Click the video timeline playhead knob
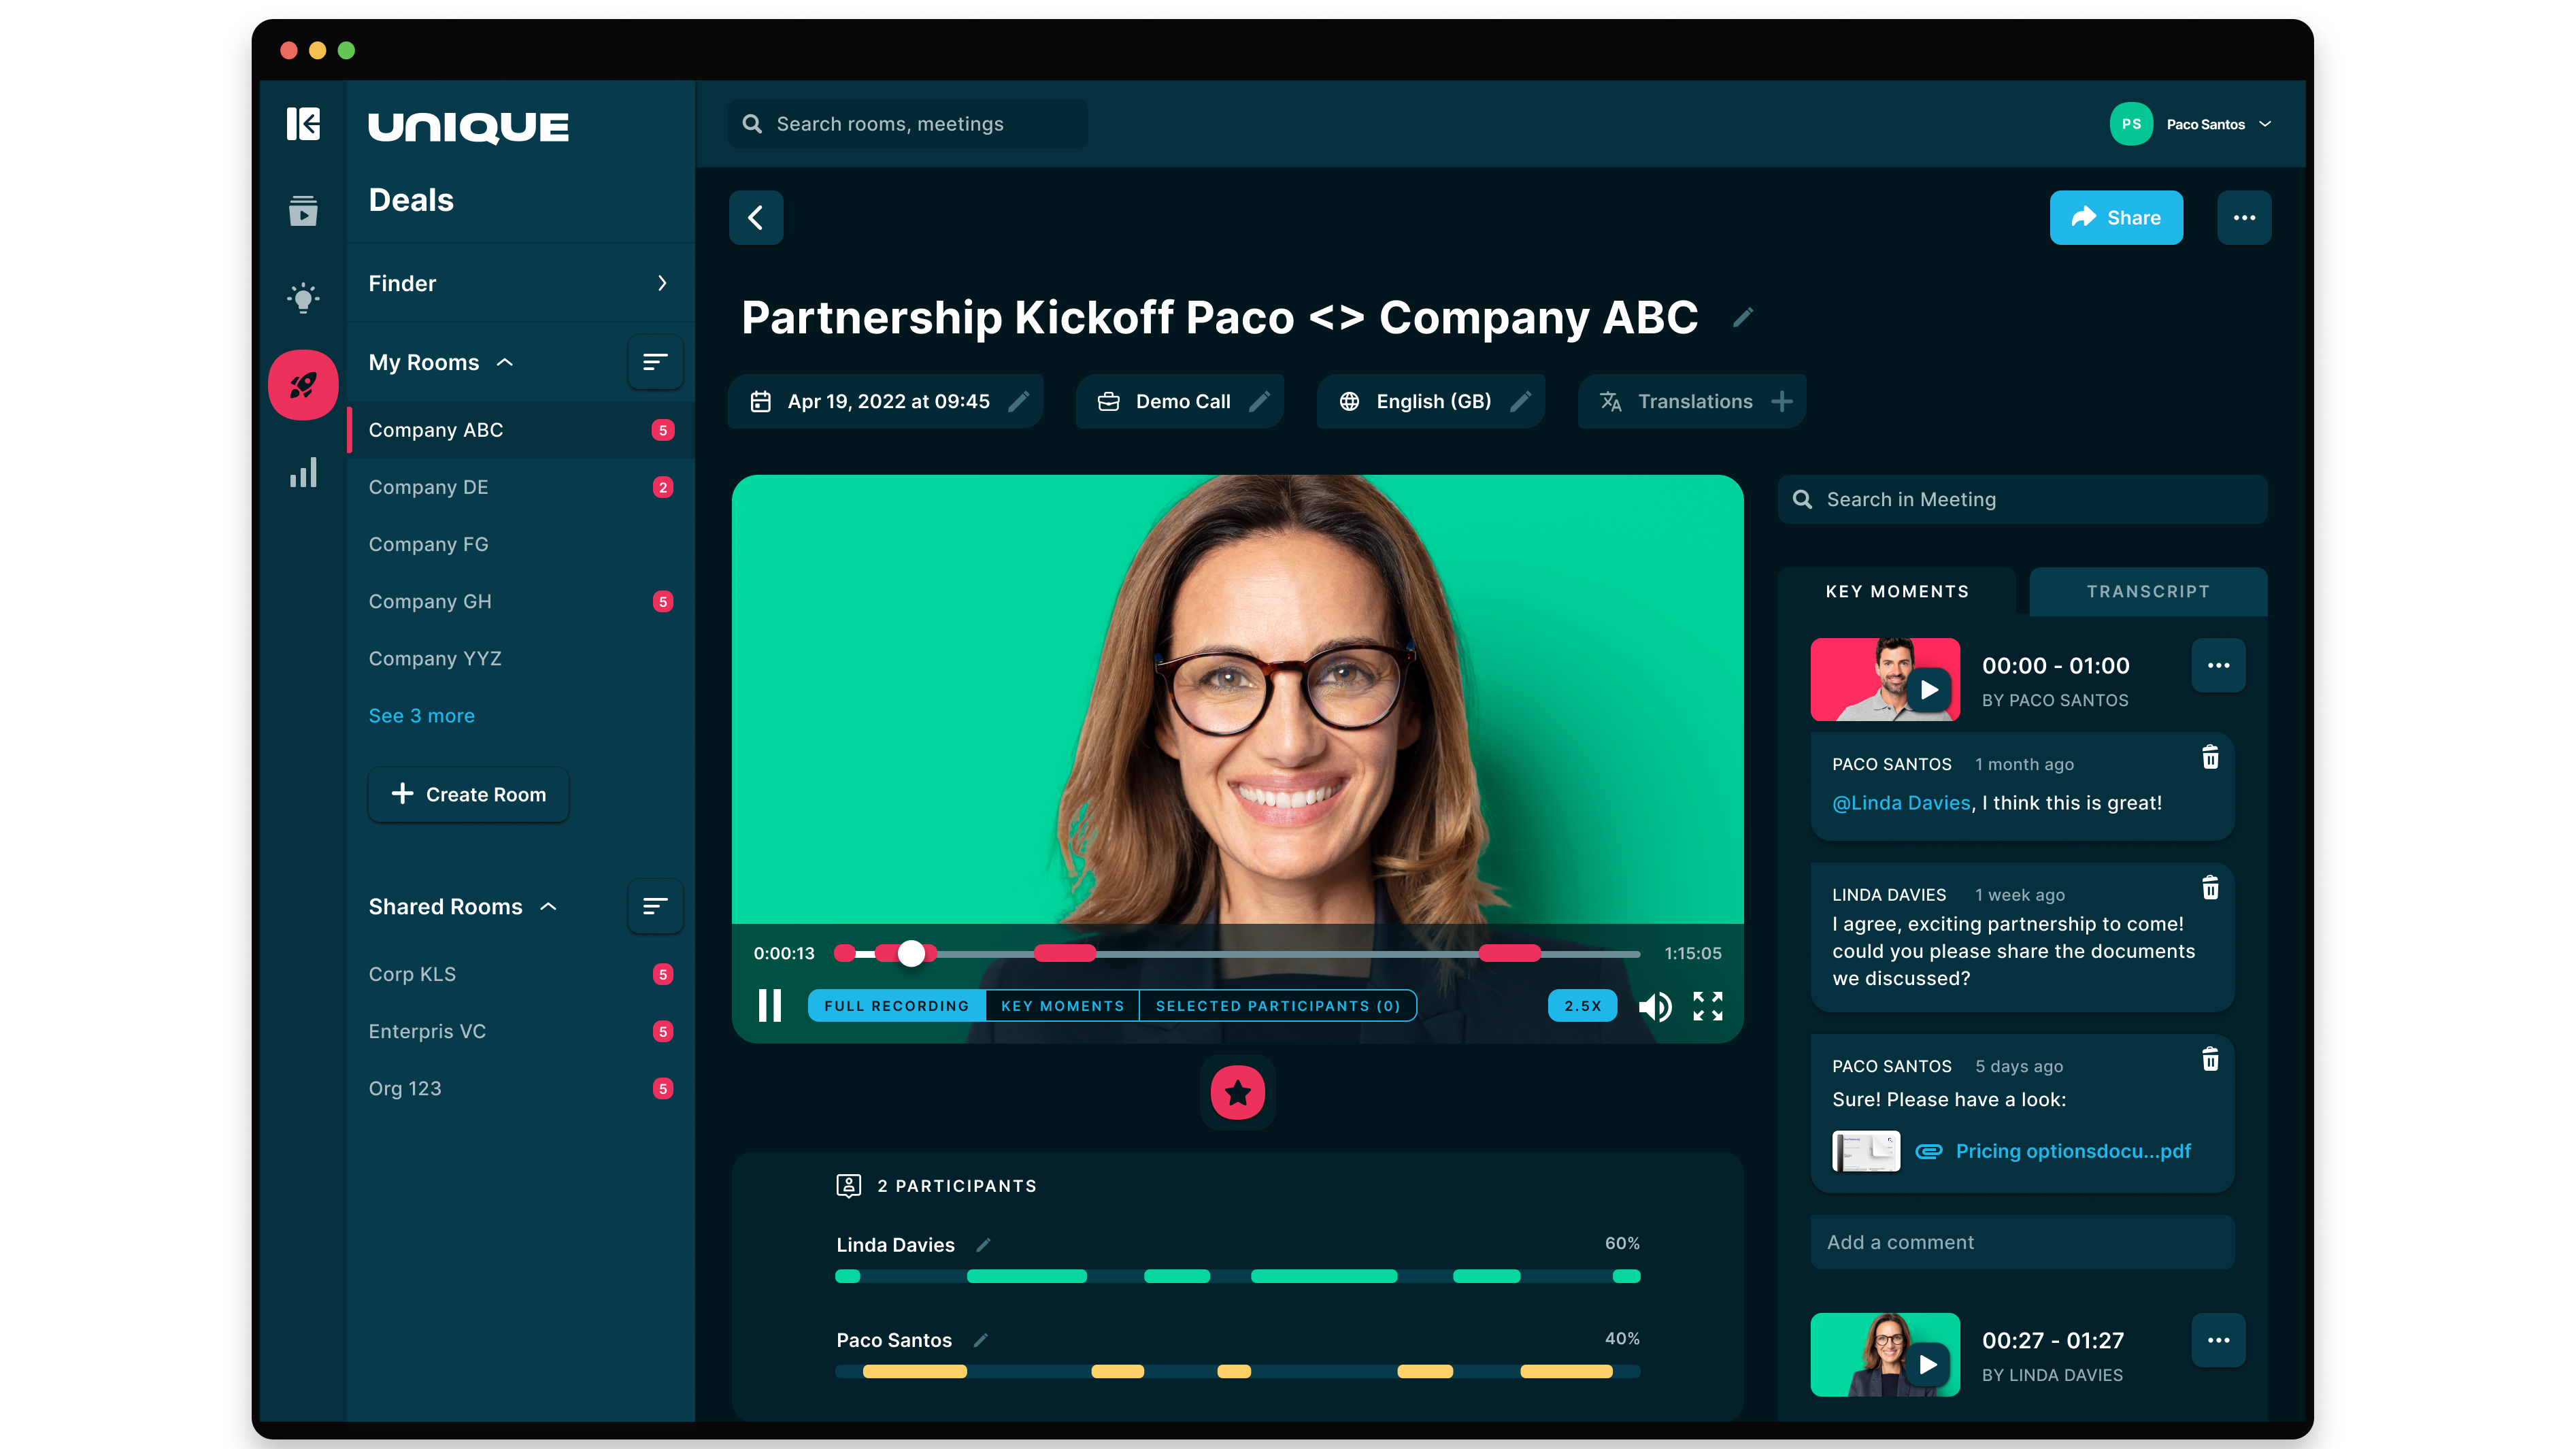Viewport: 2576px width, 1449px height. [911, 953]
